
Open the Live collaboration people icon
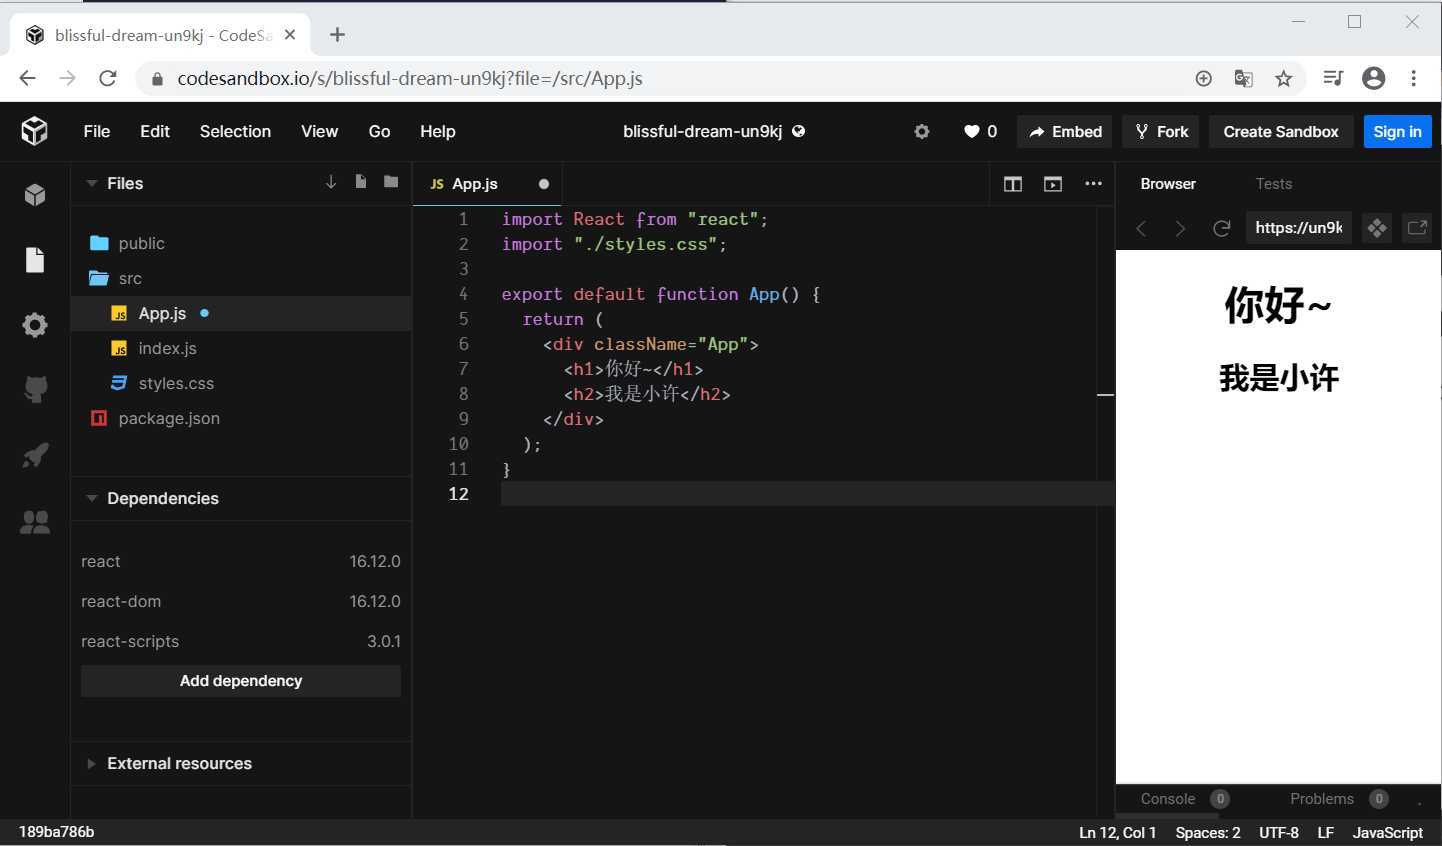(x=35, y=521)
